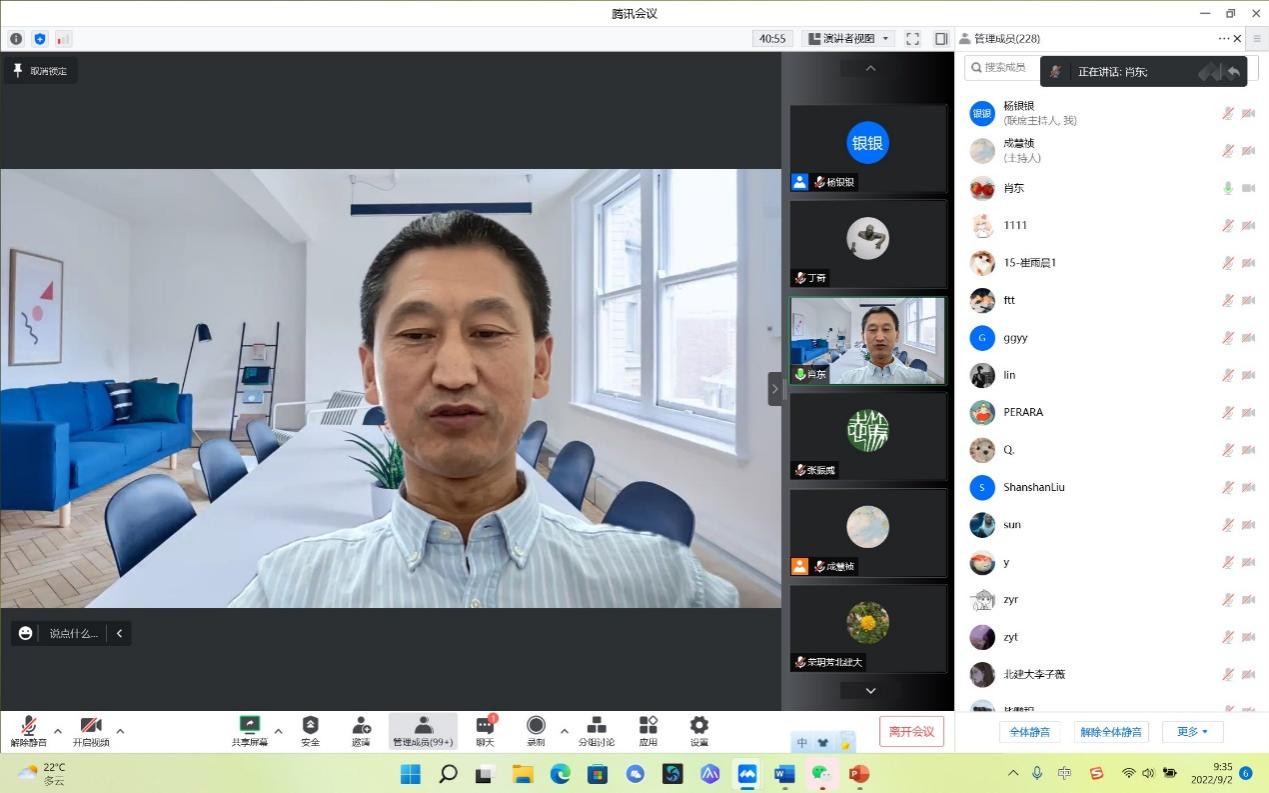Toggle 肖东's microphone in member list

click(1227, 188)
